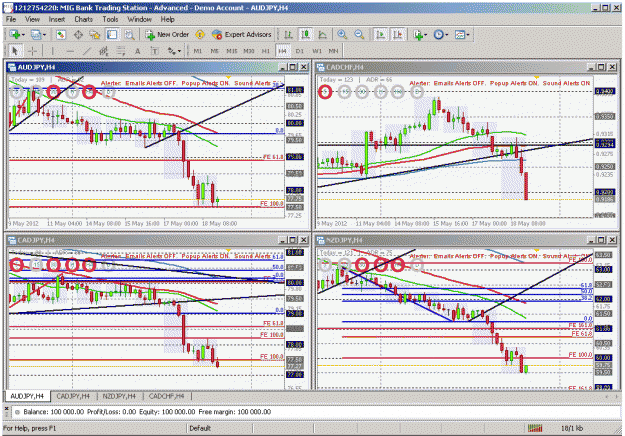Image resolution: width=625 pixels, height=436 pixels.
Task: Select the Text tool
Action: click(x=137, y=51)
